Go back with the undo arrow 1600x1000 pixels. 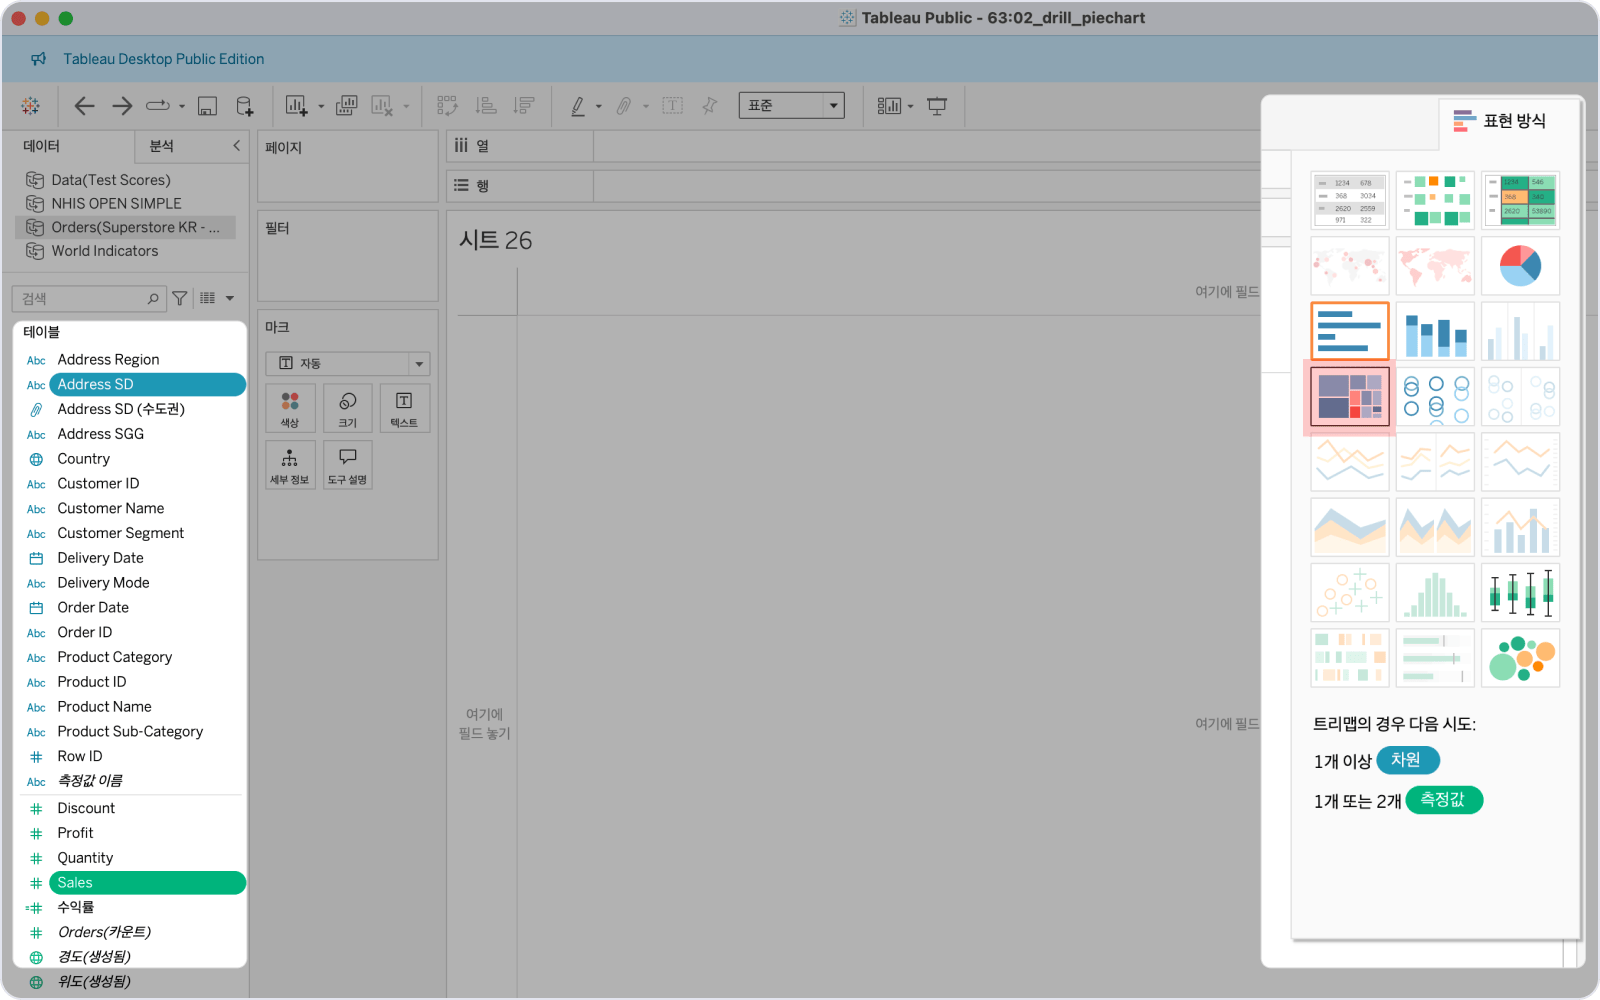pyautogui.click(x=85, y=106)
